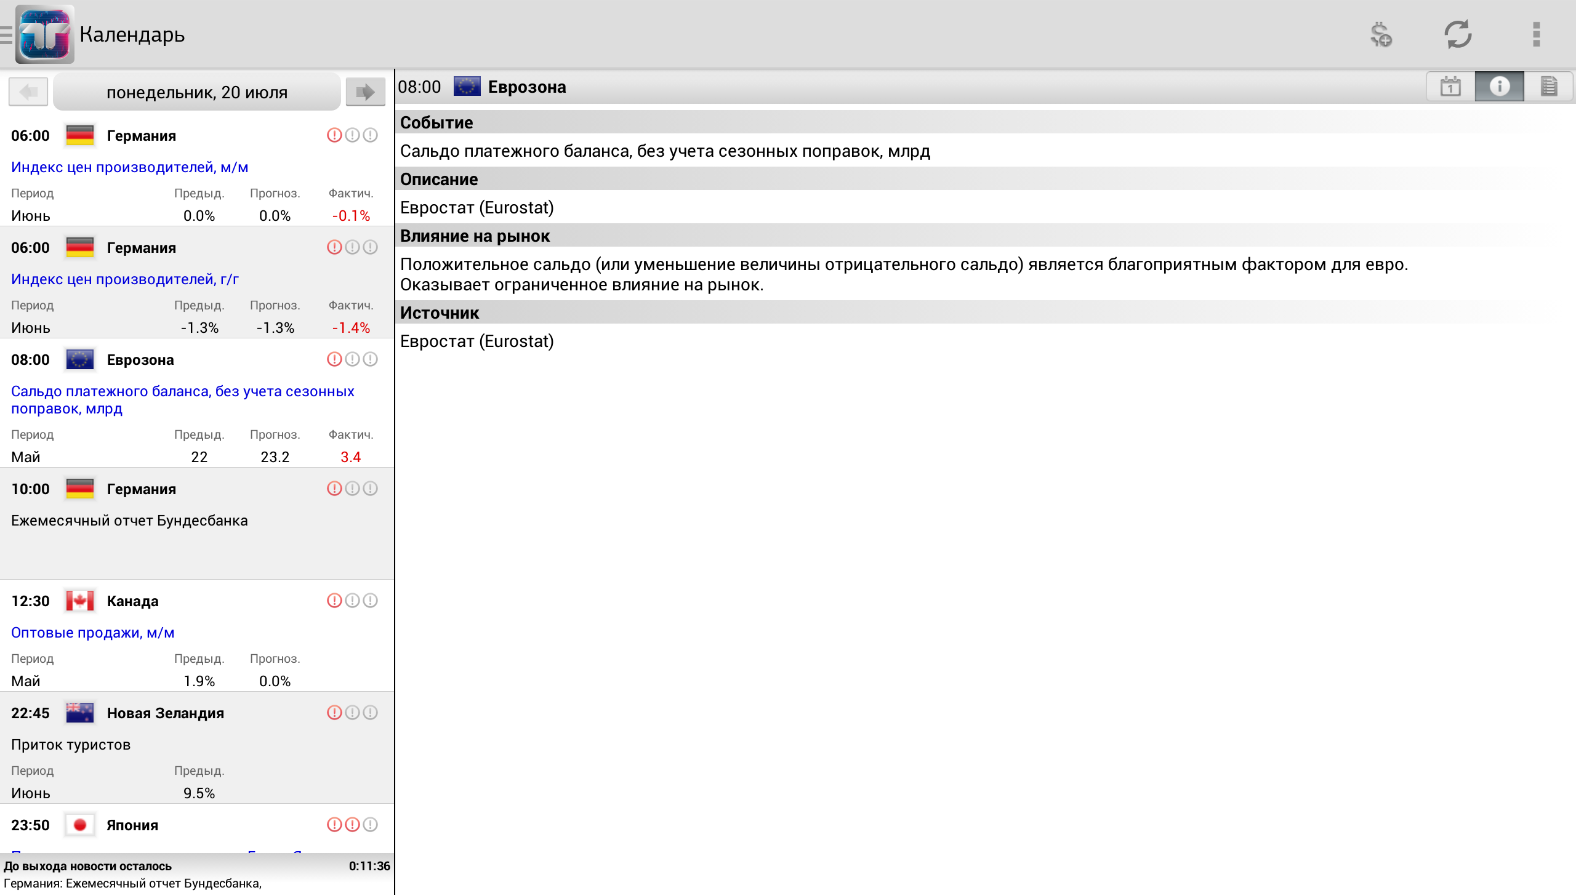Screen dimensions: 1576x895
Task: Open the document text tab icon
Action: coord(1548,87)
